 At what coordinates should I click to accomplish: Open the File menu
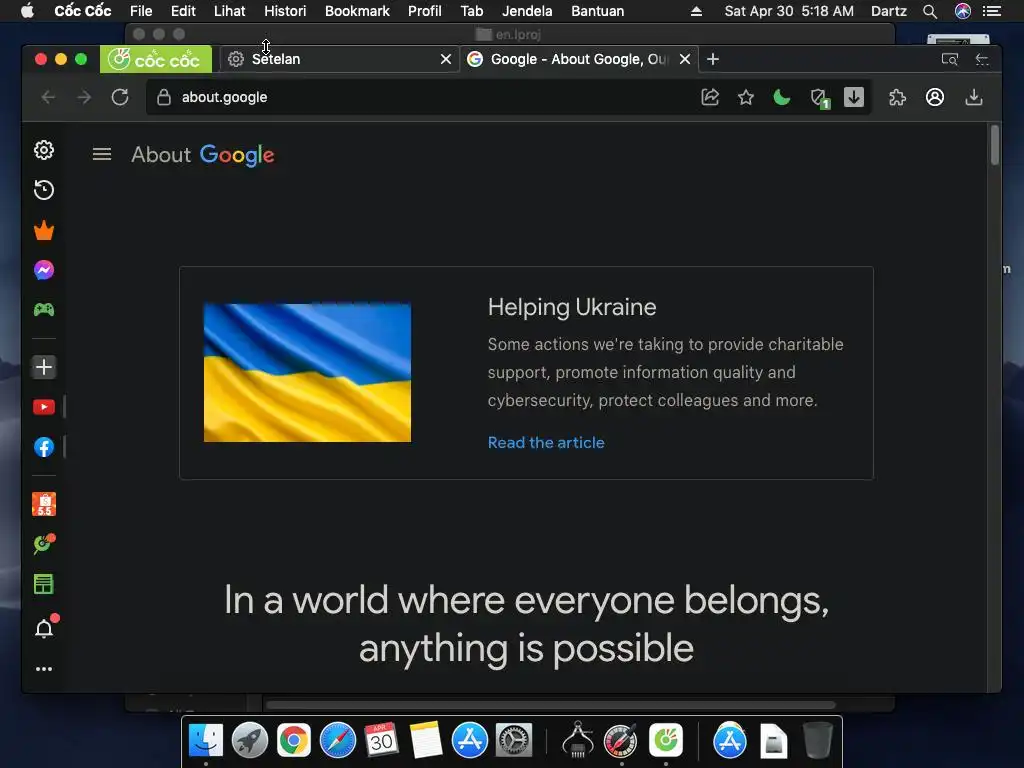point(141,11)
